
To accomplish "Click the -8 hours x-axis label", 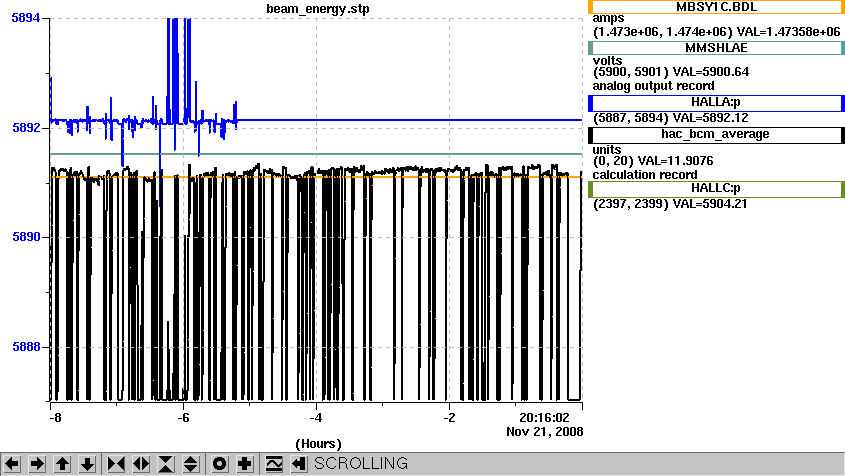I will [x=56, y=418].
